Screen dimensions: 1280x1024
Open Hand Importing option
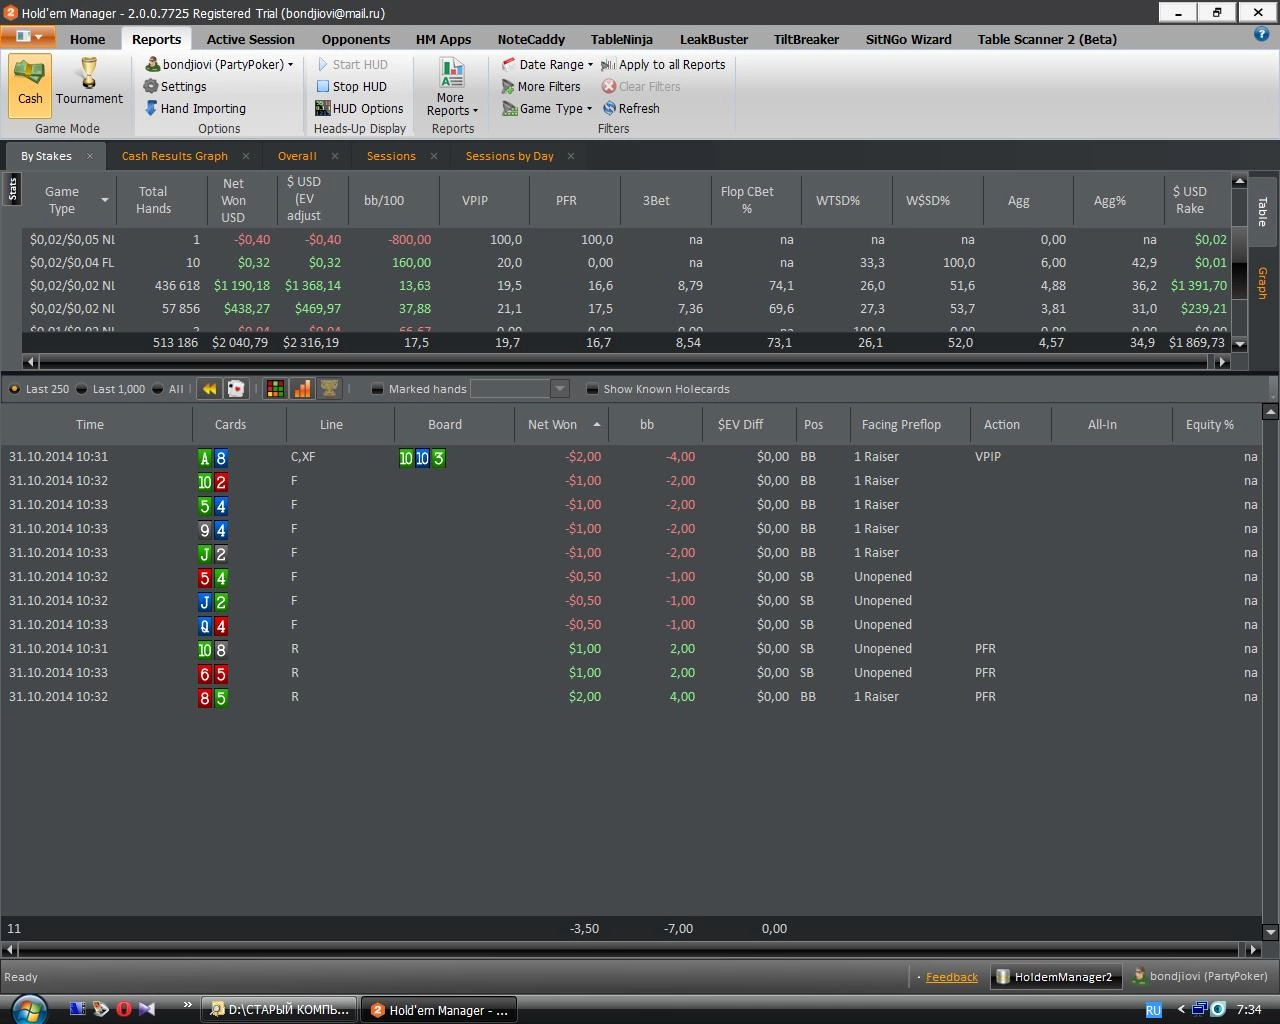196,109
